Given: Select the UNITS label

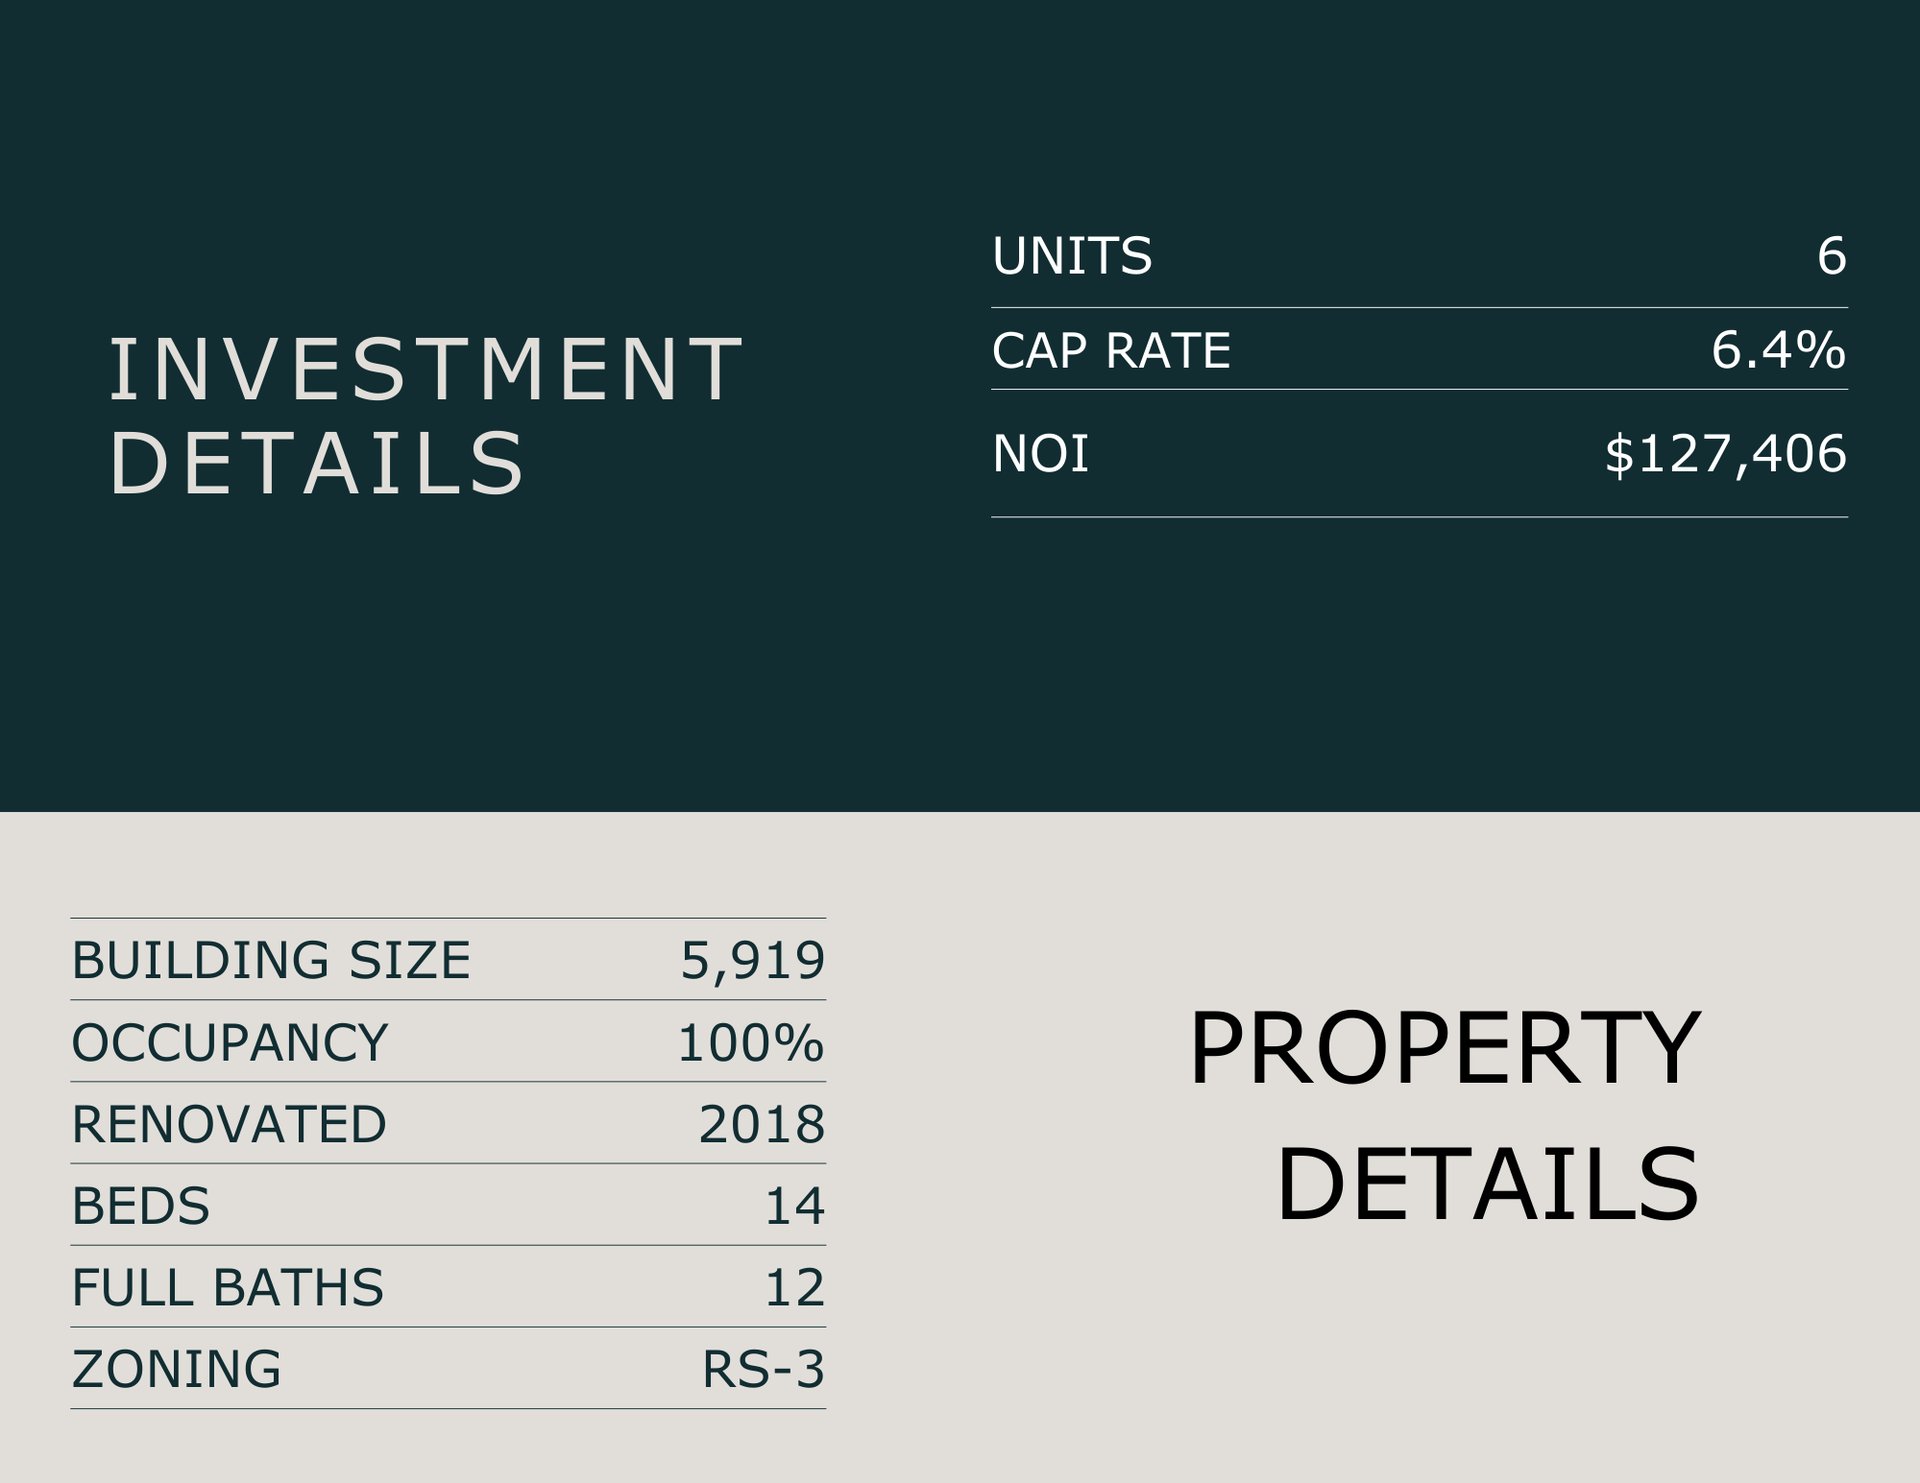Looking at the screenshot, I should click(1072, 256).
